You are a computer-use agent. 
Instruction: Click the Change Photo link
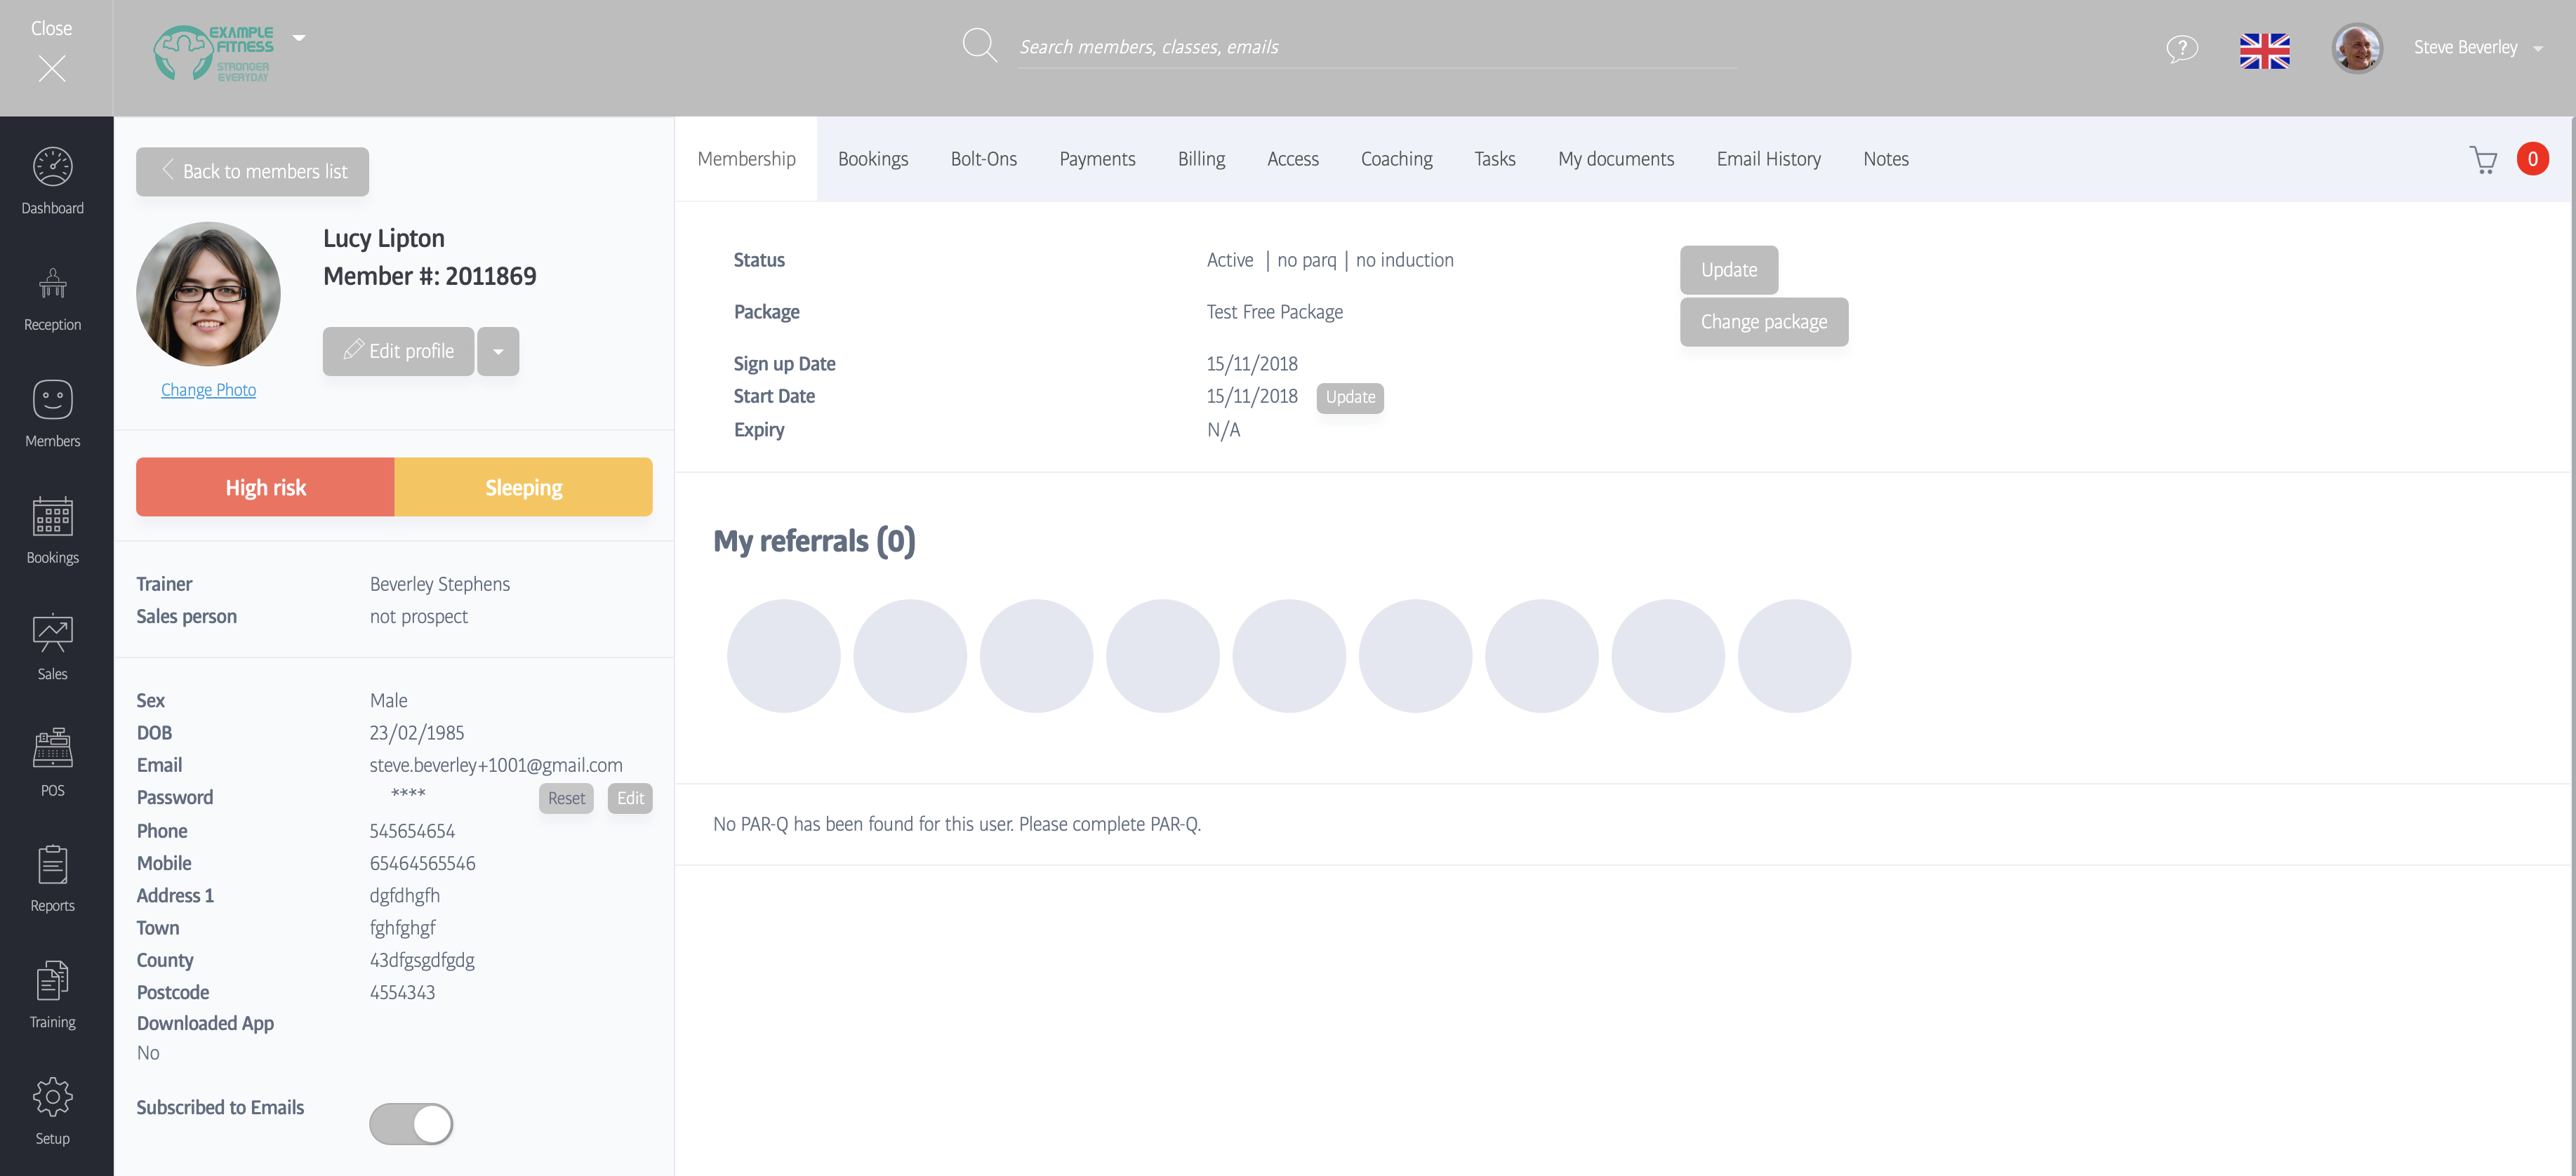[208, 390]
